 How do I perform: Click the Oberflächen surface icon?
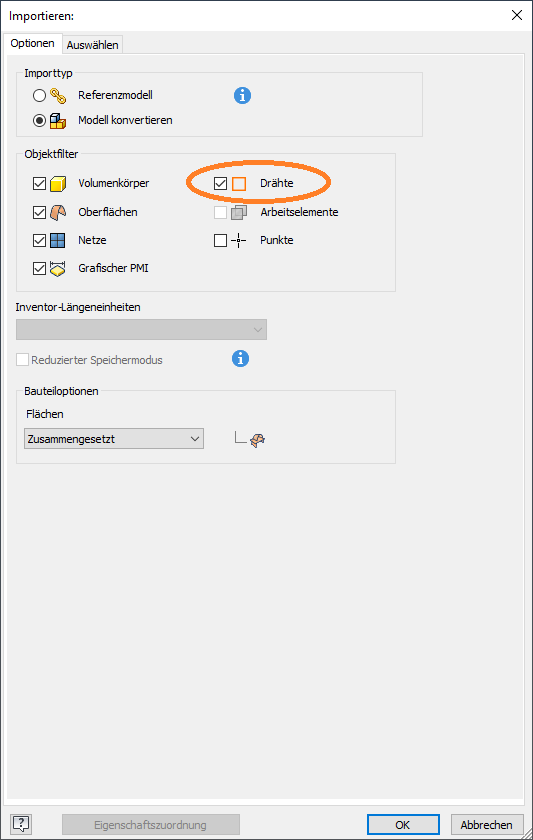pos(58,213)
